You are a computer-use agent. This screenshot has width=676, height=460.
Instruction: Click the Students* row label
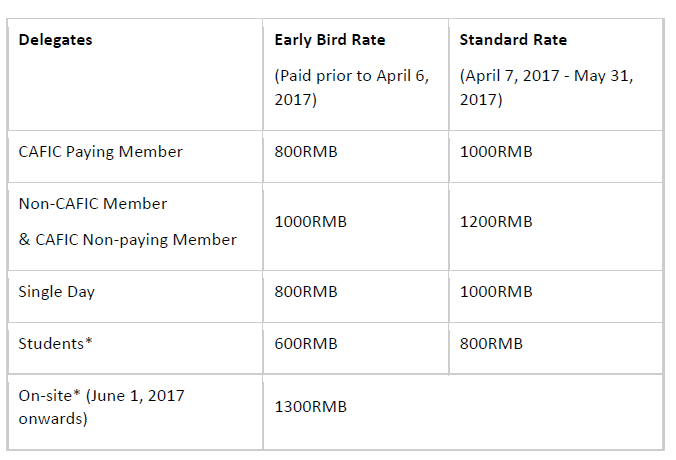55,344
